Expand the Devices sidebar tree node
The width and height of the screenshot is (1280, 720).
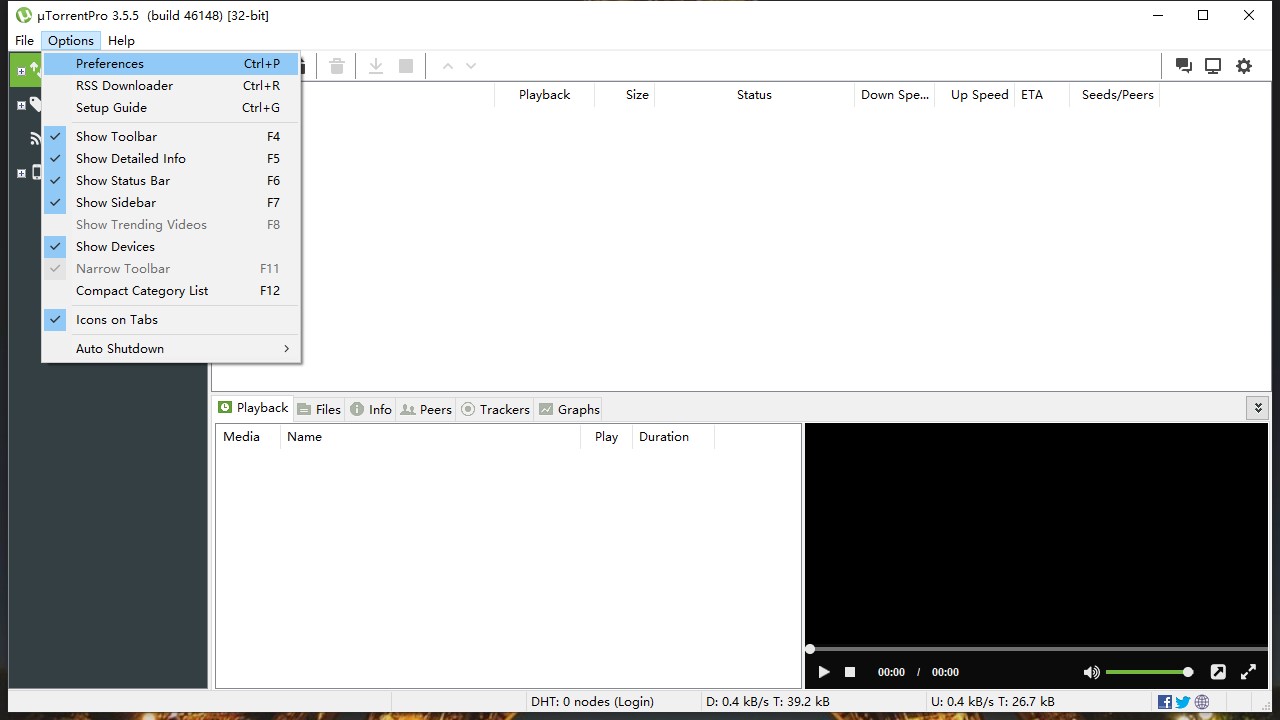(x=21, y=173)
